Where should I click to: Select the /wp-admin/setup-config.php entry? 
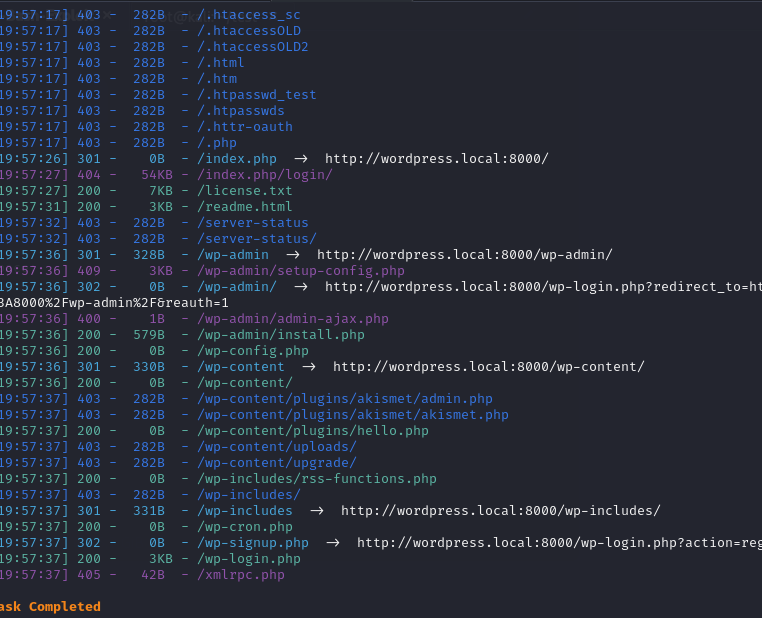301,271
